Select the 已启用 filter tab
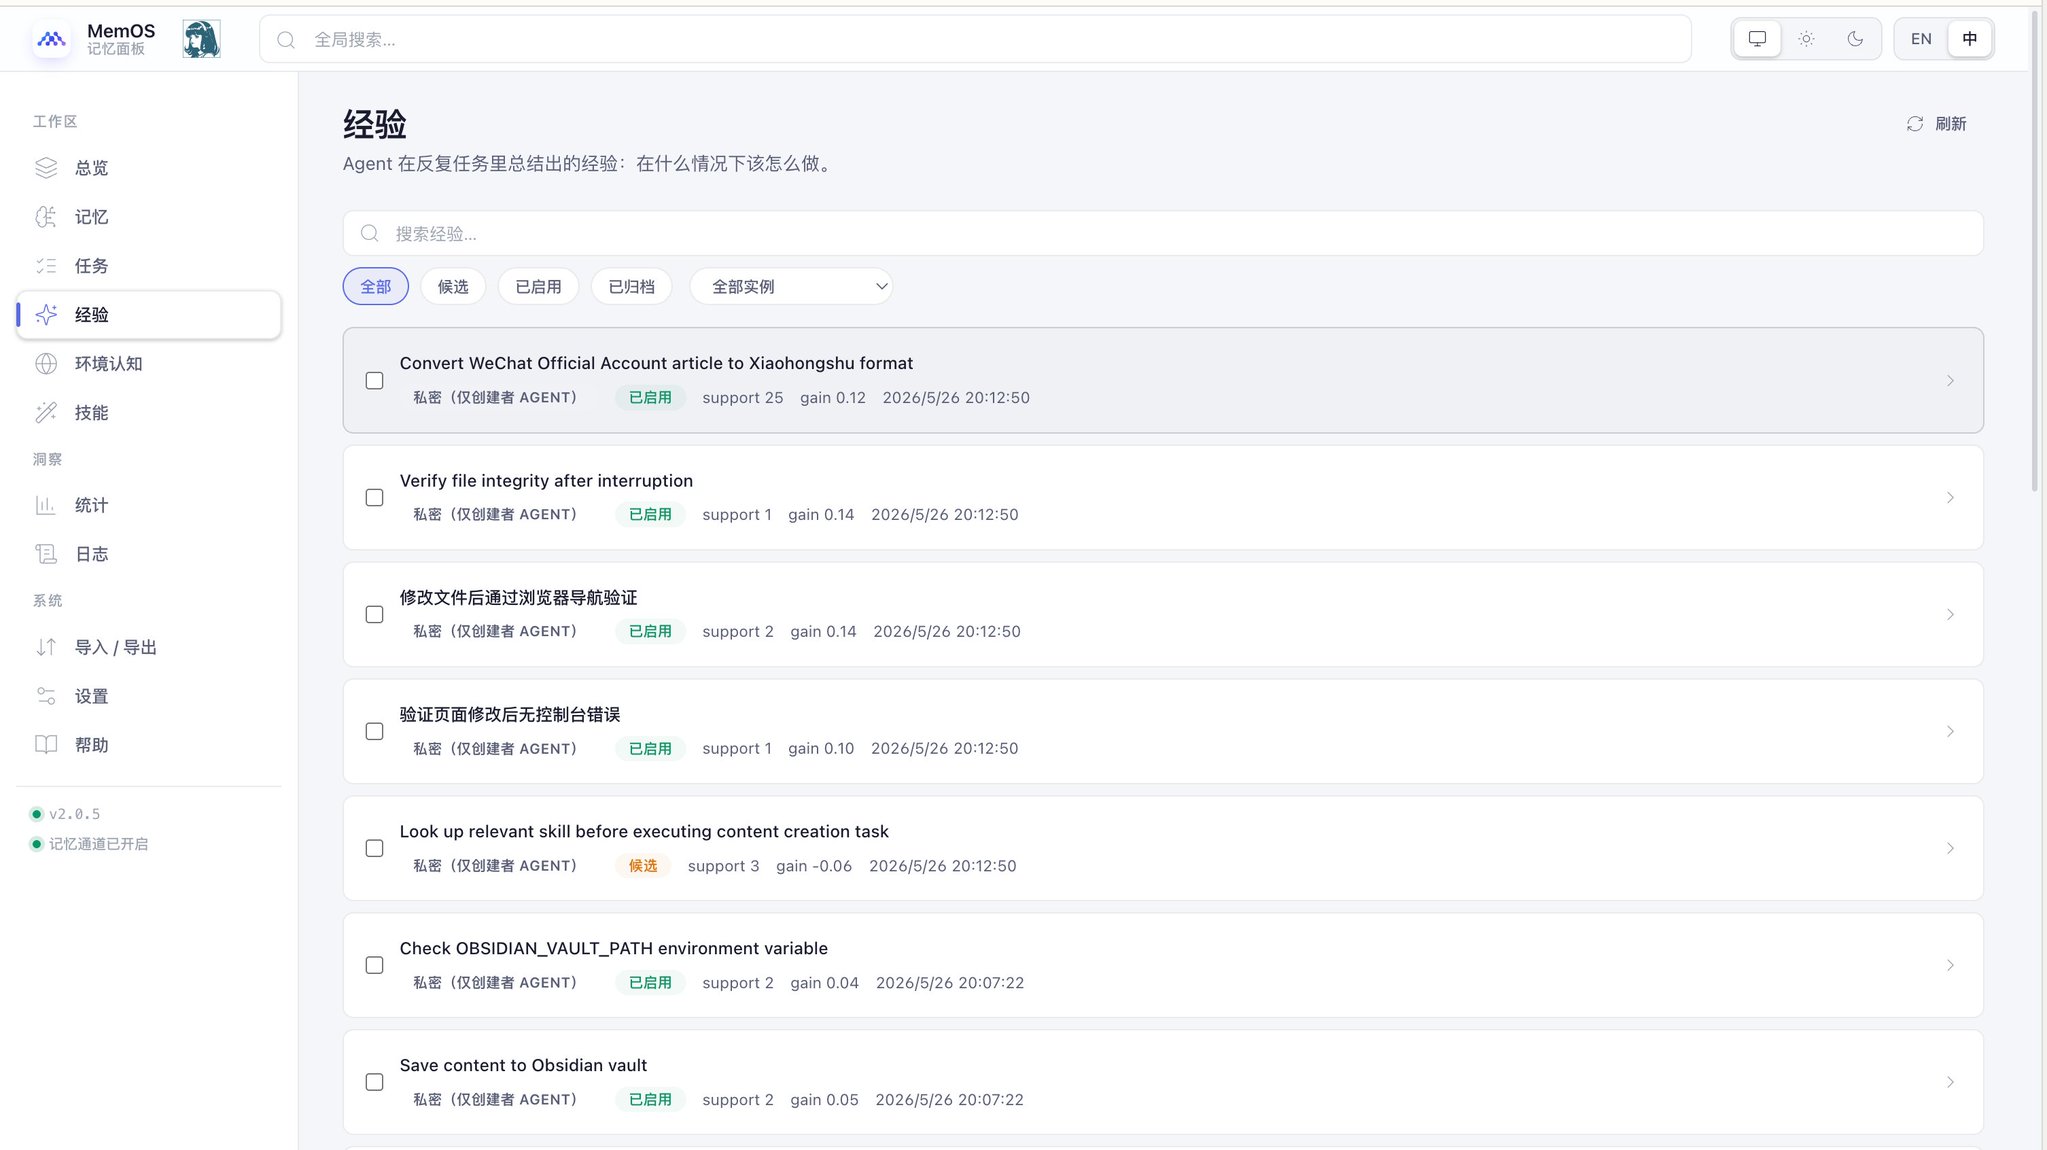 (x=538, y=287)
